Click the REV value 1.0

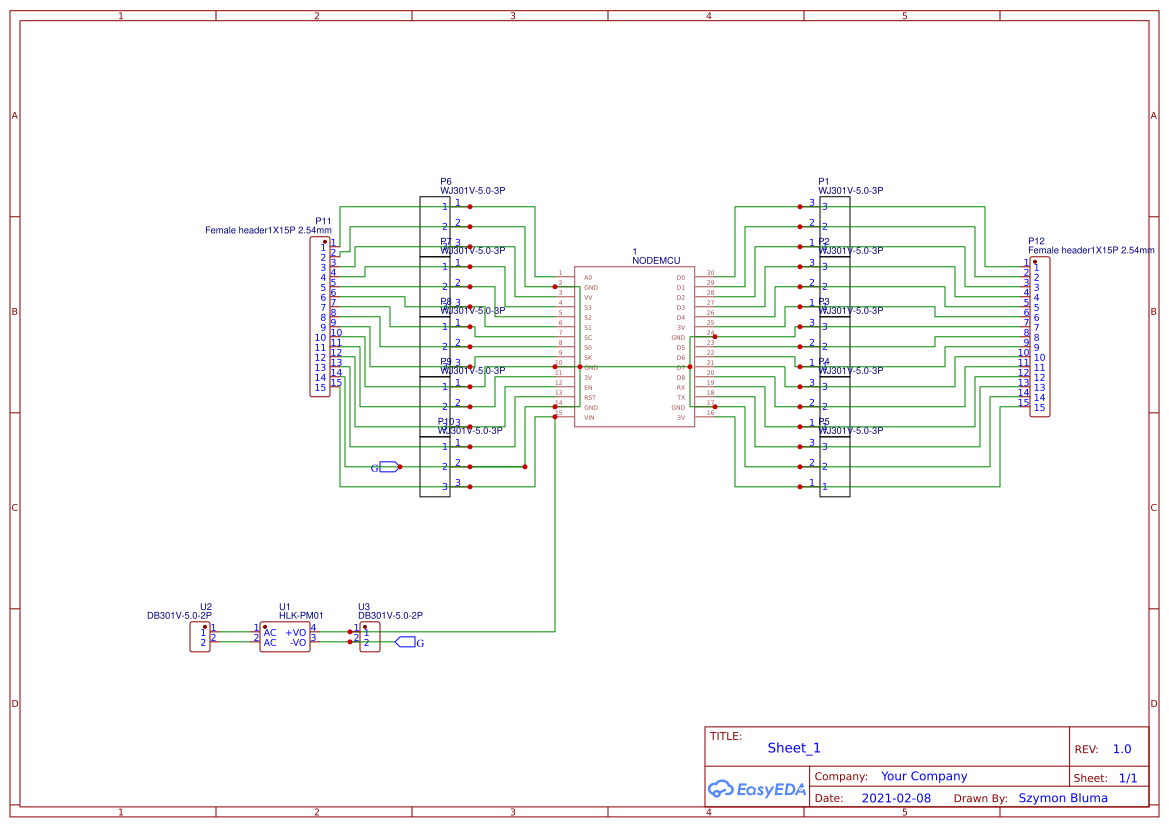click(1122, 749)
